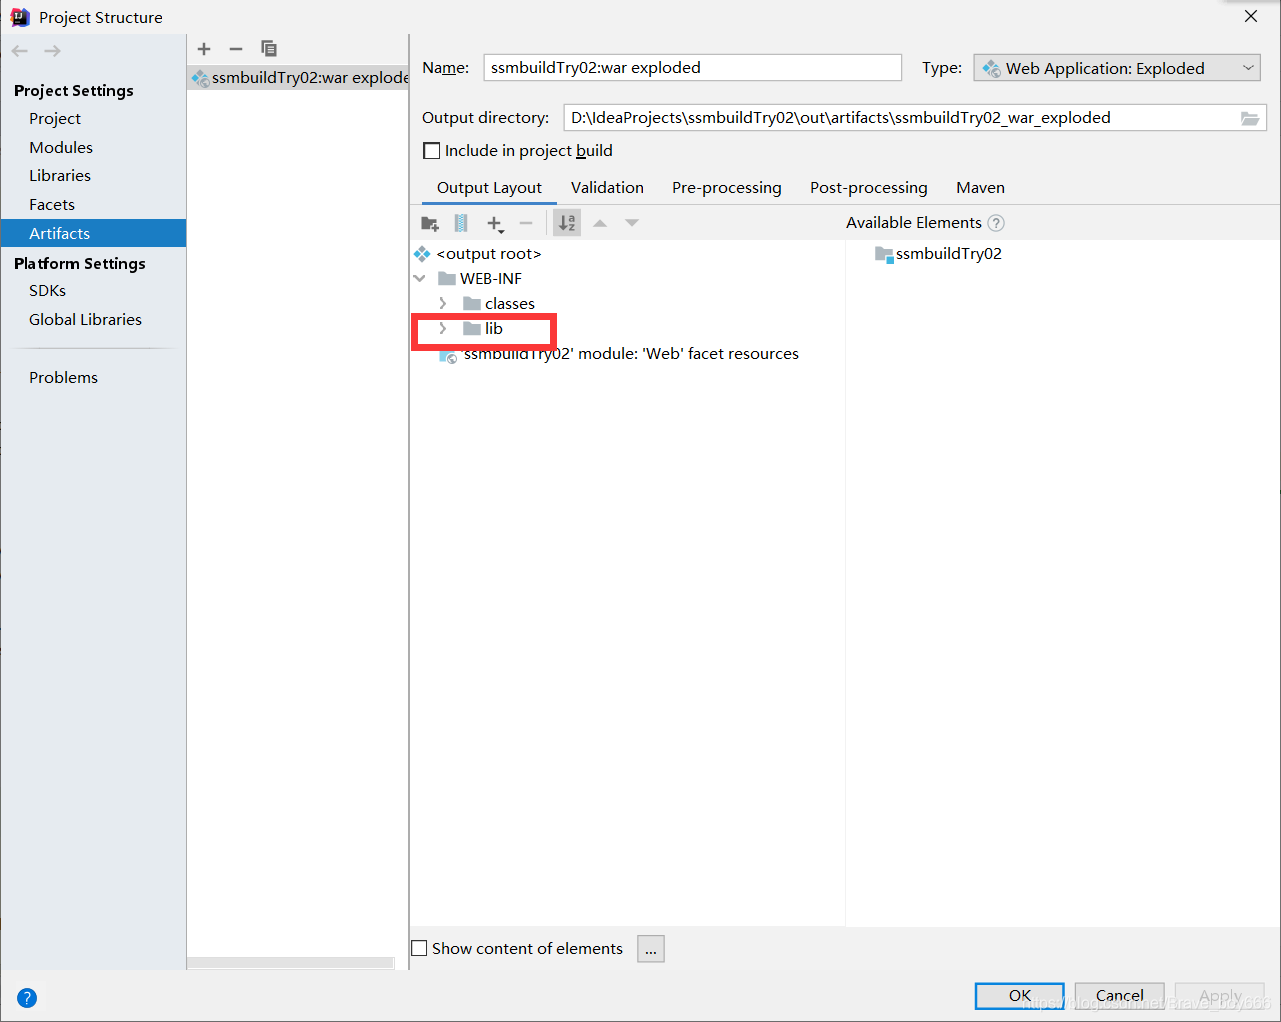Switch to the Maven tab

(980, 188)
